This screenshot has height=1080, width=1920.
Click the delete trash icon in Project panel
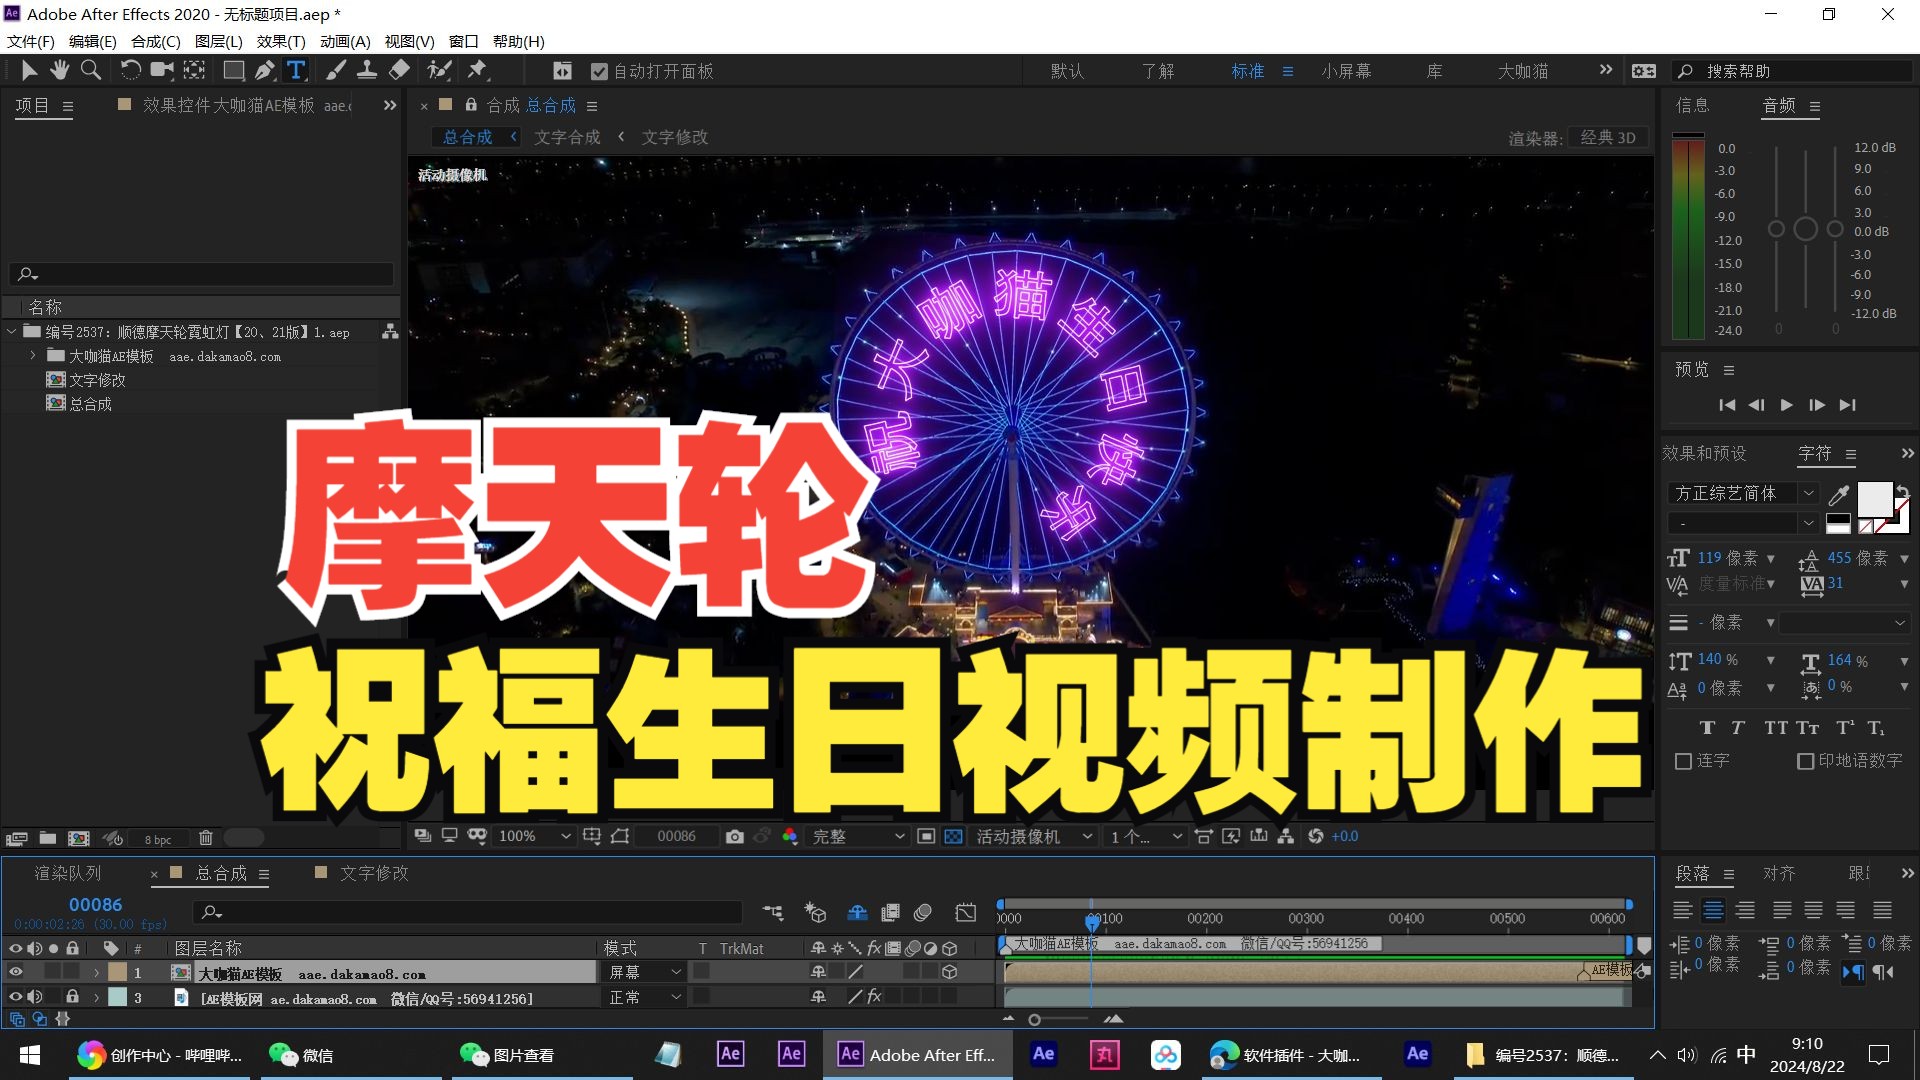tap(205, 838)
